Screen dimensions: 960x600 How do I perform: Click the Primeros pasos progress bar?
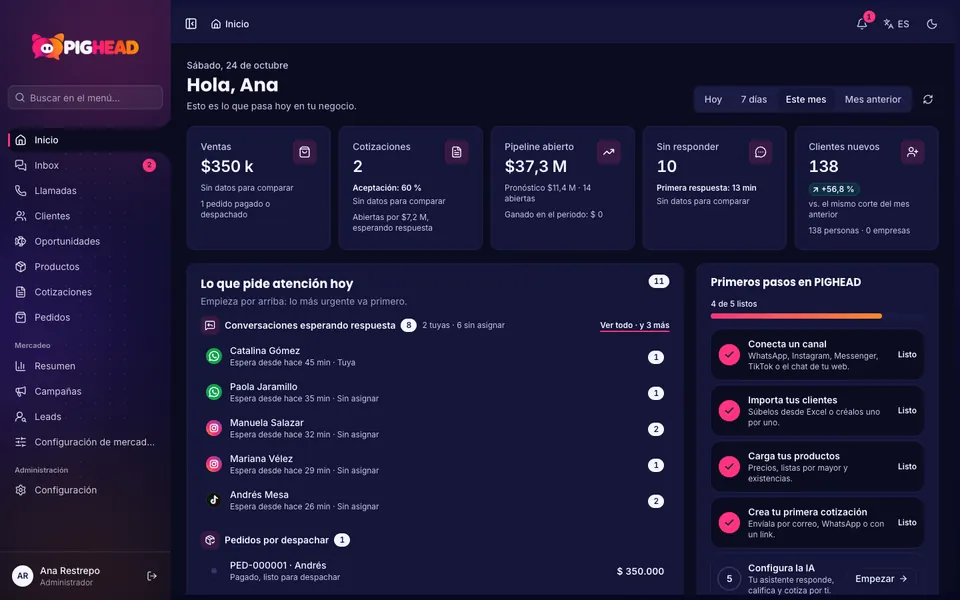(817, 316)
